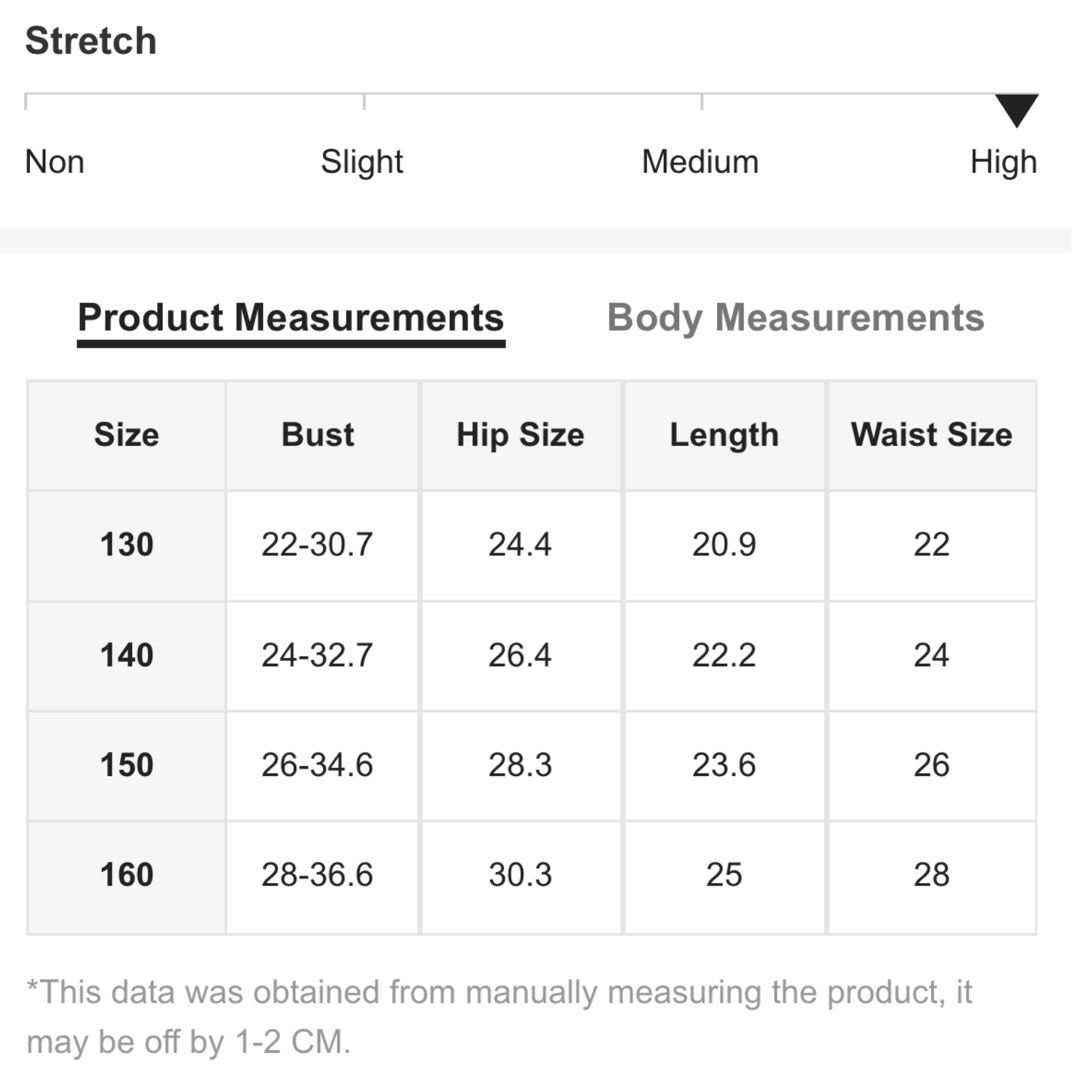The height and width of the screenshot is (1080, 1080).
Task: Select the Product Measurements tab
Action: (x=290, y=318)
